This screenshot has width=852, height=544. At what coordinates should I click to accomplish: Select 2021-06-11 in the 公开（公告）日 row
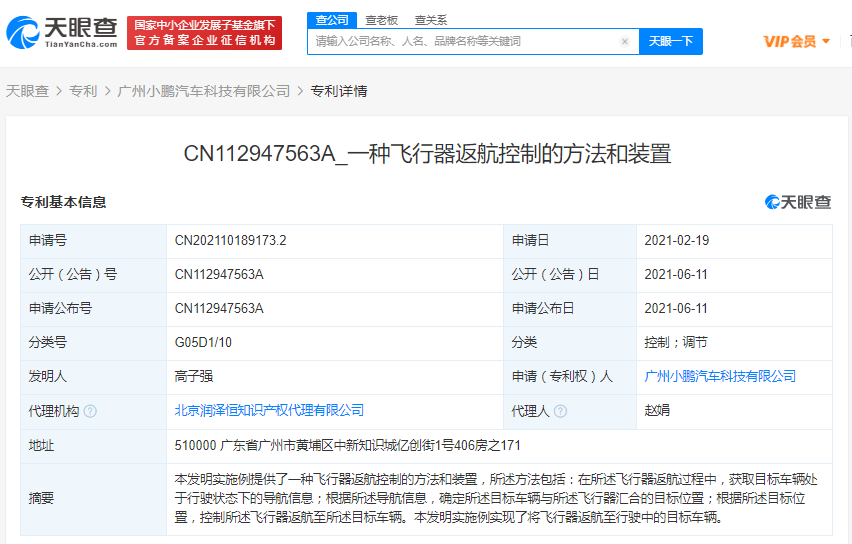tap(676, 274)
